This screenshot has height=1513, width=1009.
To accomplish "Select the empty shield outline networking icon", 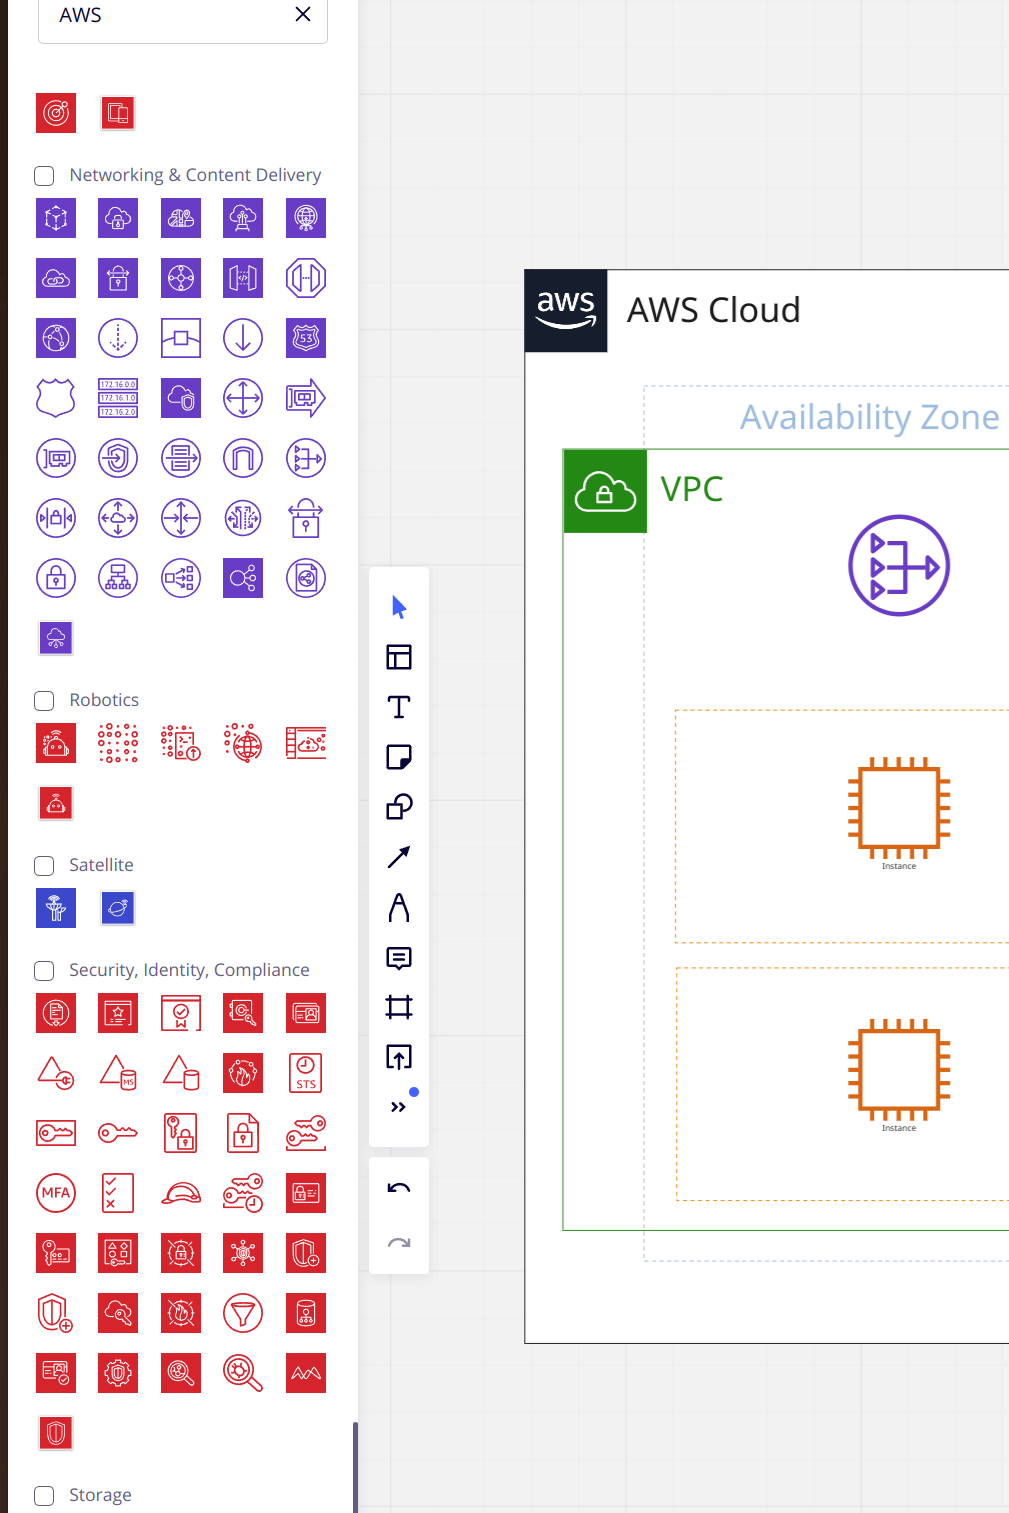I will 56,398.
